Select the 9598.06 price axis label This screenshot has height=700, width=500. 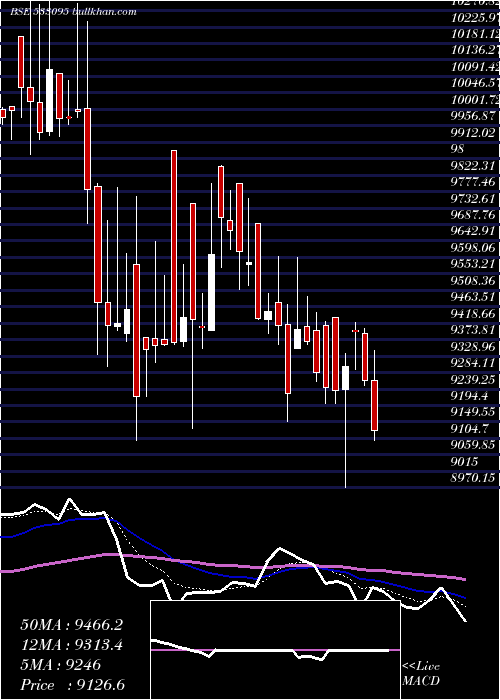474,248
